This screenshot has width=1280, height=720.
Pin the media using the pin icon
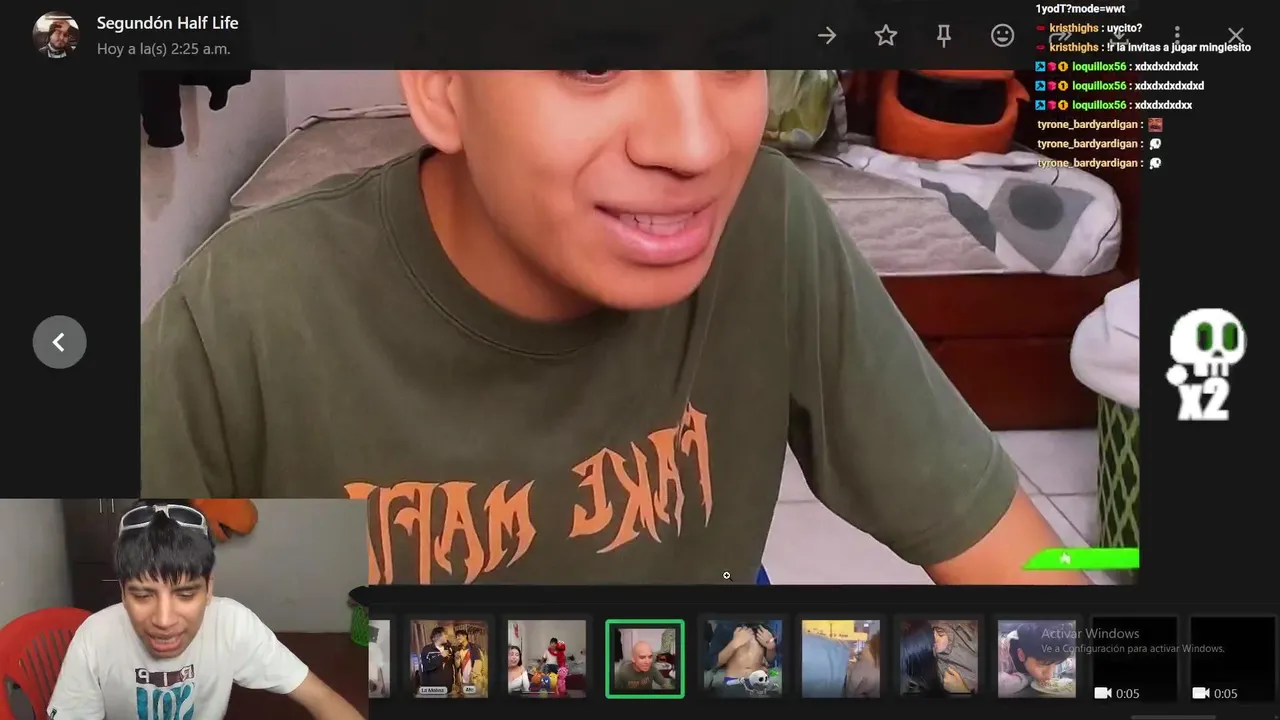[943, 36]
